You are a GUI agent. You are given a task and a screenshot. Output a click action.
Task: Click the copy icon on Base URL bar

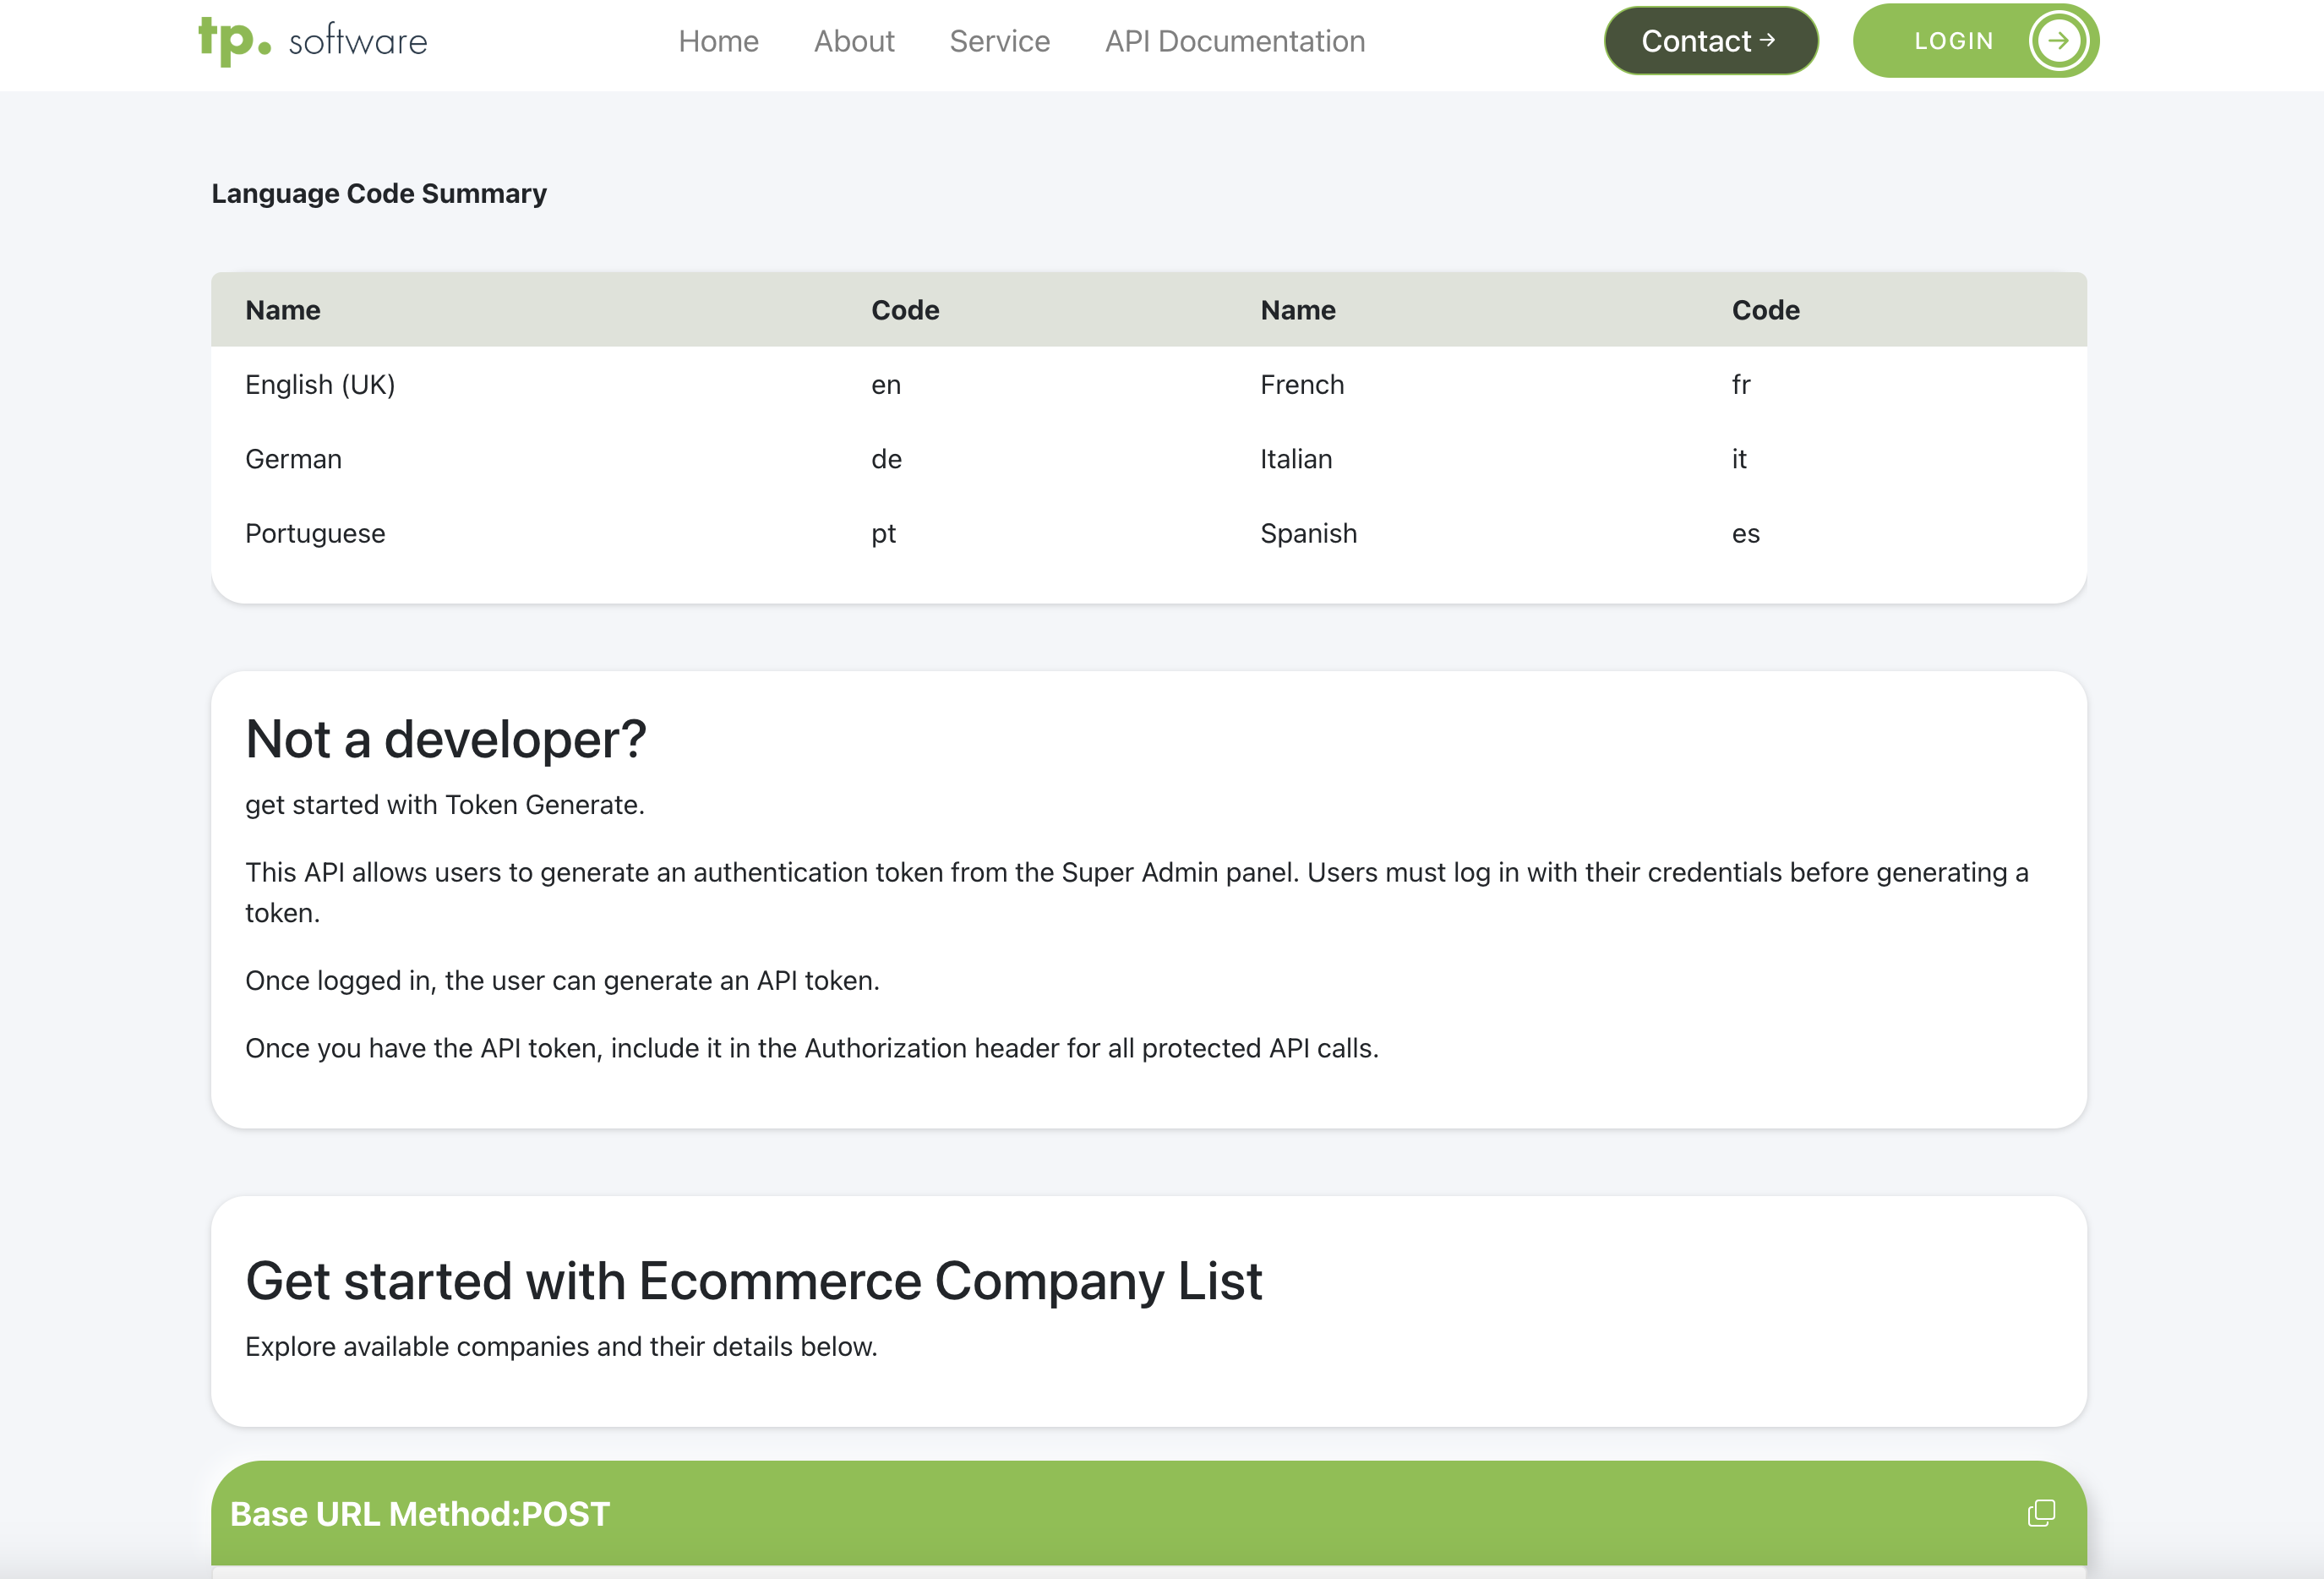(2041, 1513)
